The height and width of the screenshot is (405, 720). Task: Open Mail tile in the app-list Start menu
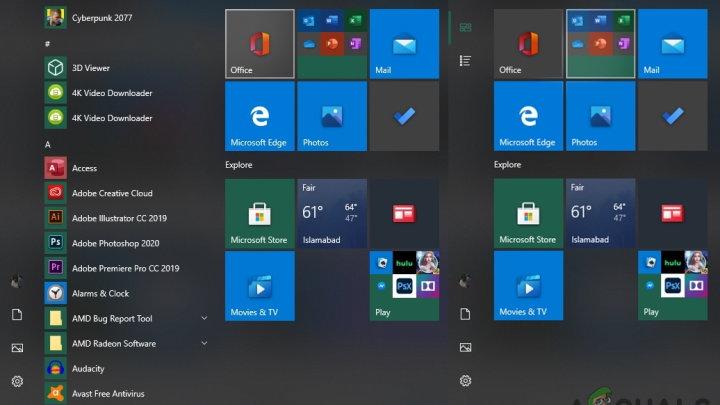(x=405, y=44)
